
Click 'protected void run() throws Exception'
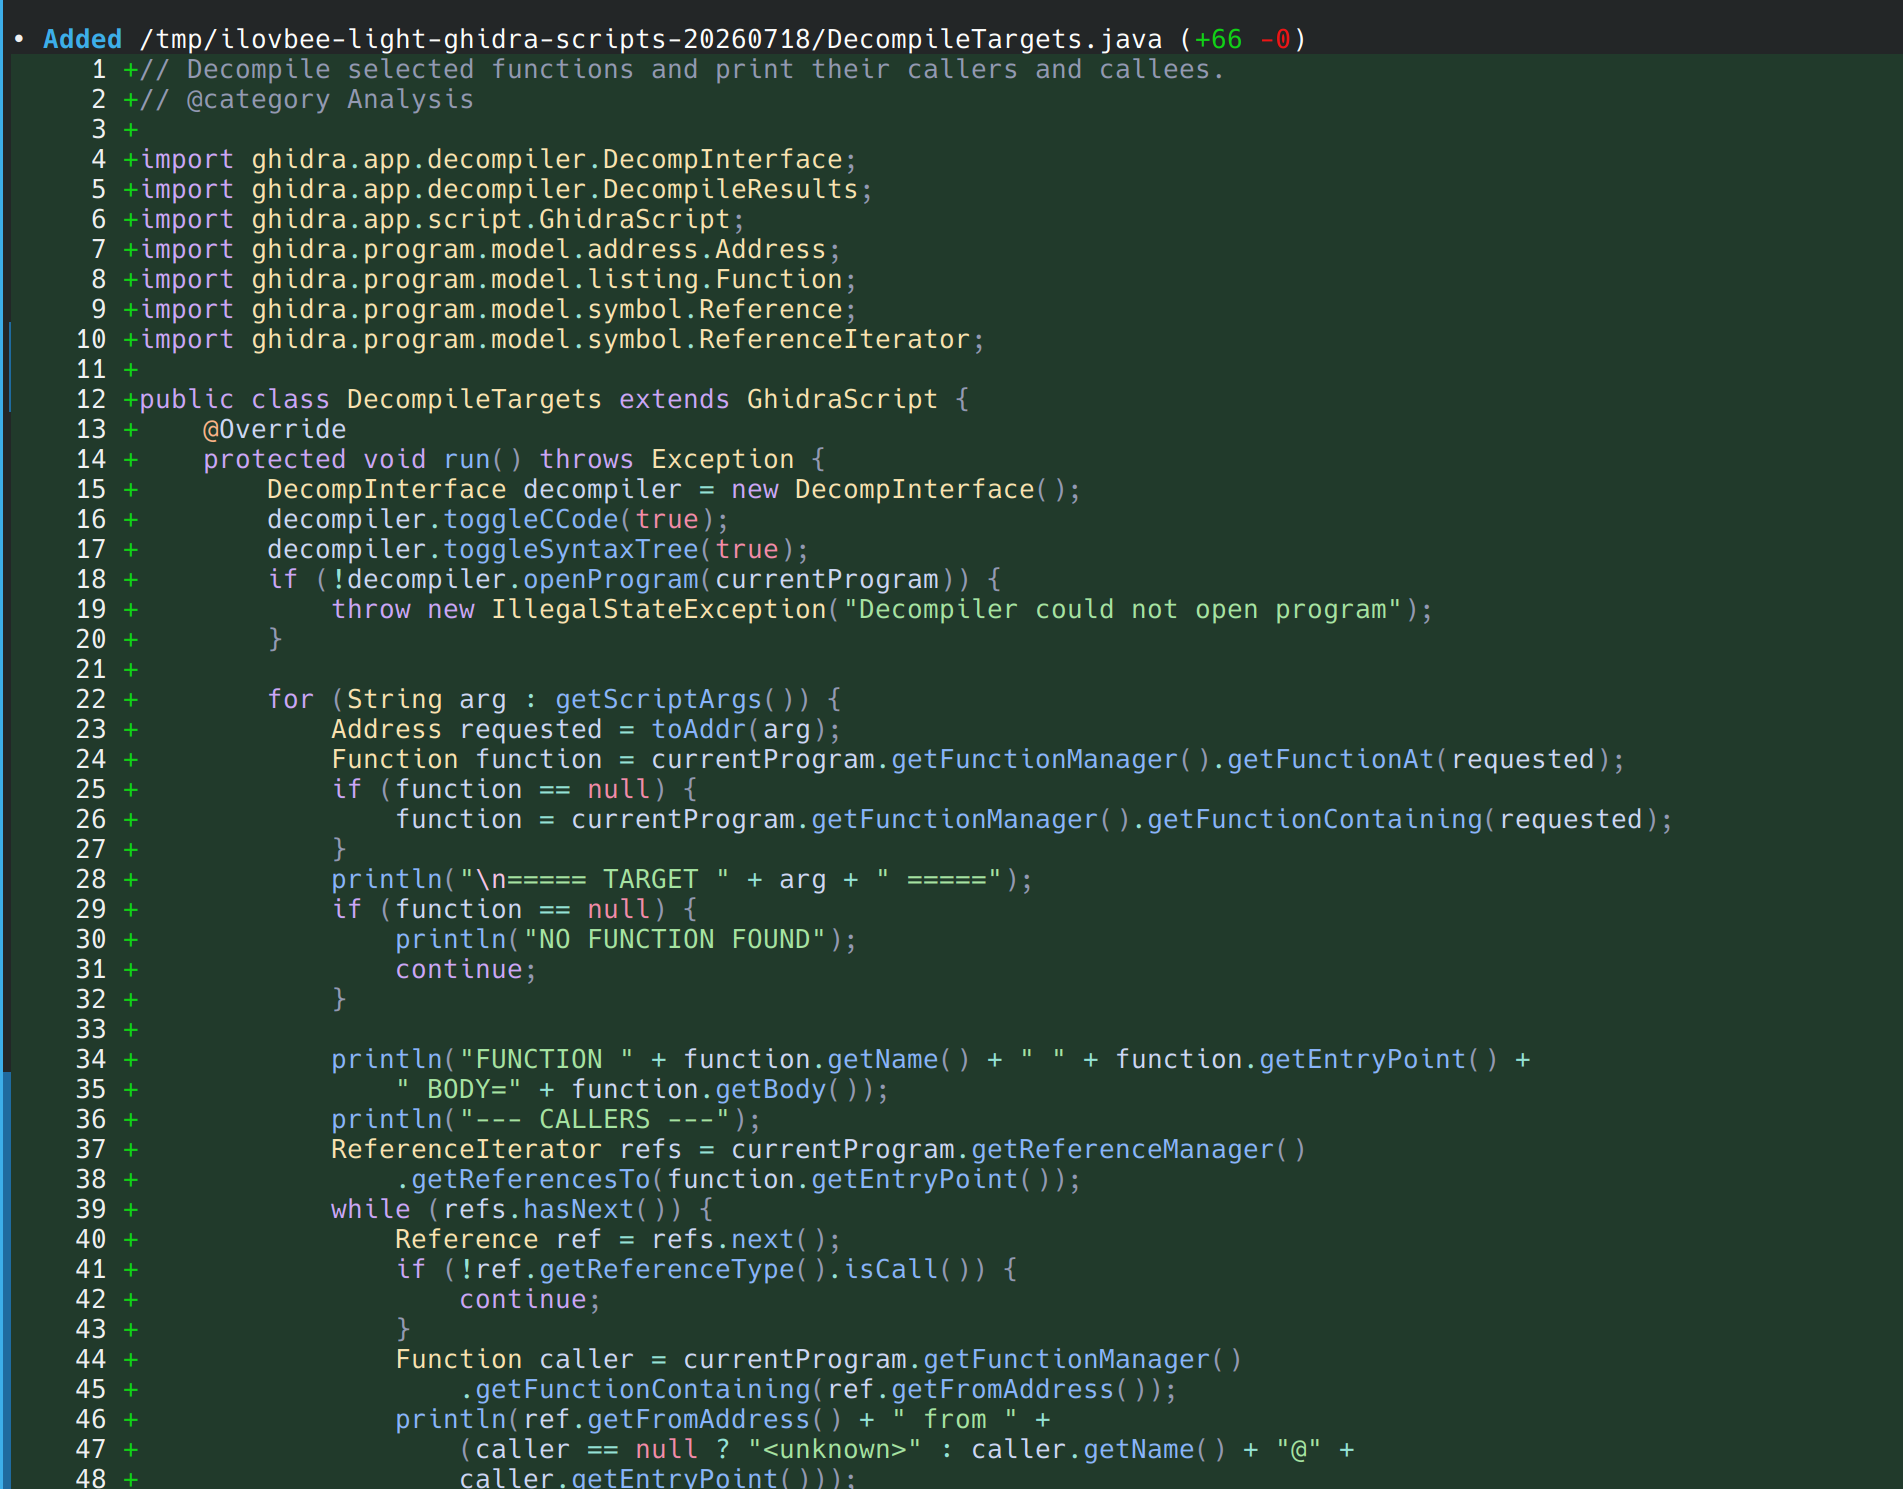[498, 459]
